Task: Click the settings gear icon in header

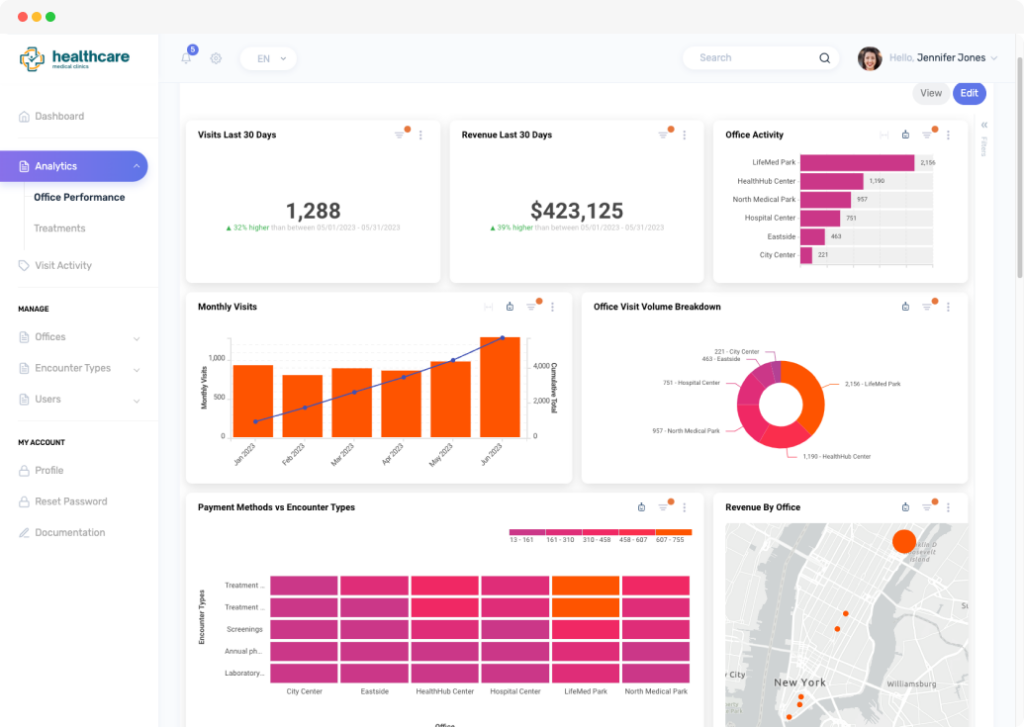Action: pyautogui.click(x=216, y=58)
